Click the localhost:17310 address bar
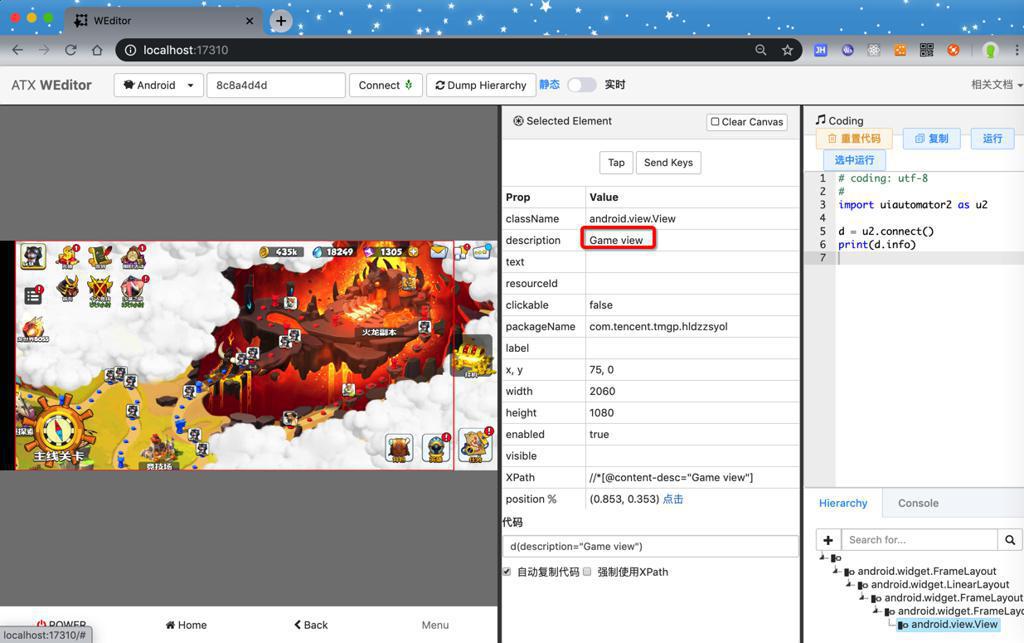The image size is (1024, 643). pos(431,50)
